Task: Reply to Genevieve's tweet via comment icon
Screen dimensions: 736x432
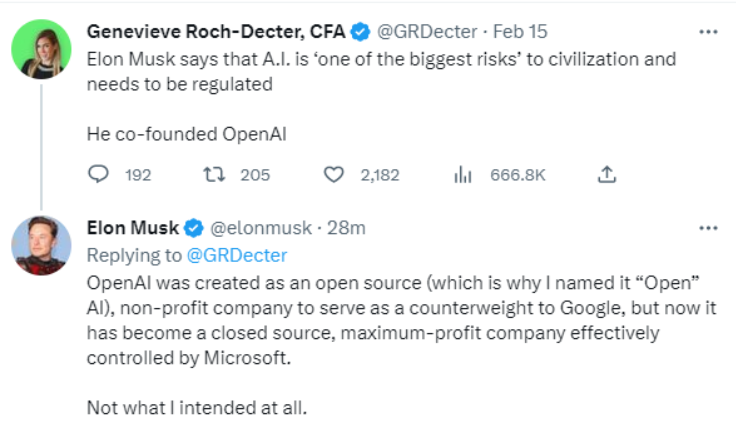Action: coord(98,175)
